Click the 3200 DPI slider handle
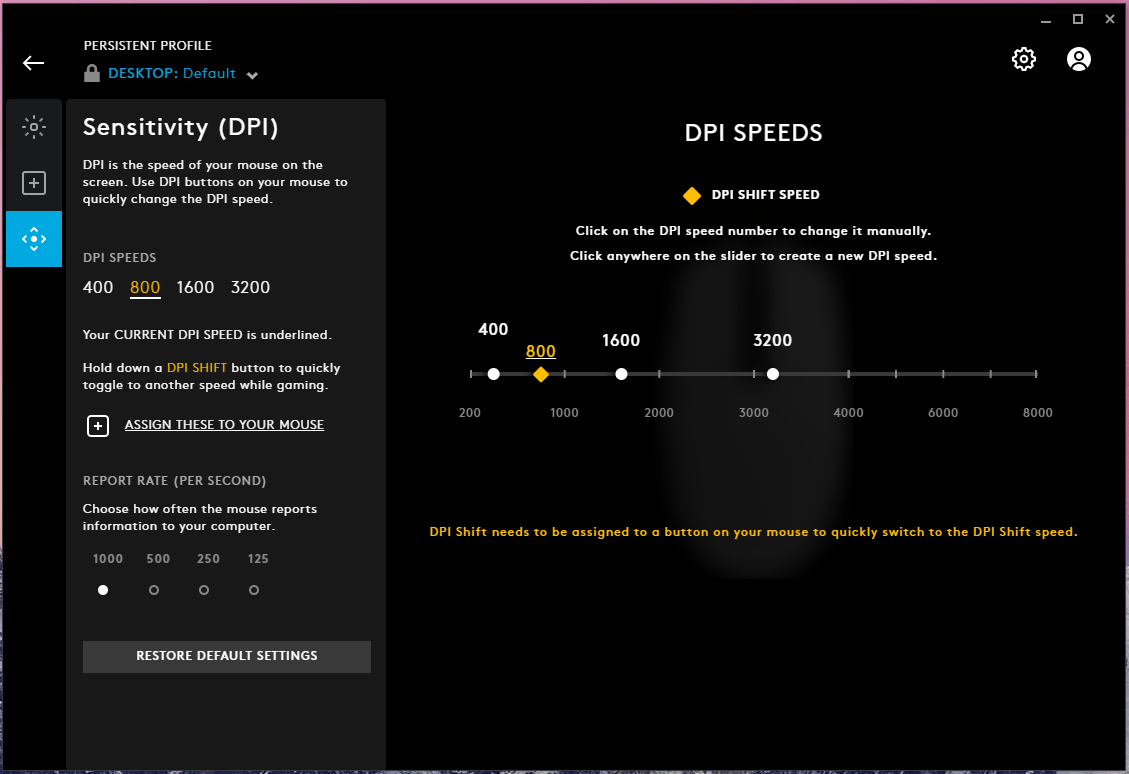Screen dimensions: 1129x774 (x=773, y=374)
